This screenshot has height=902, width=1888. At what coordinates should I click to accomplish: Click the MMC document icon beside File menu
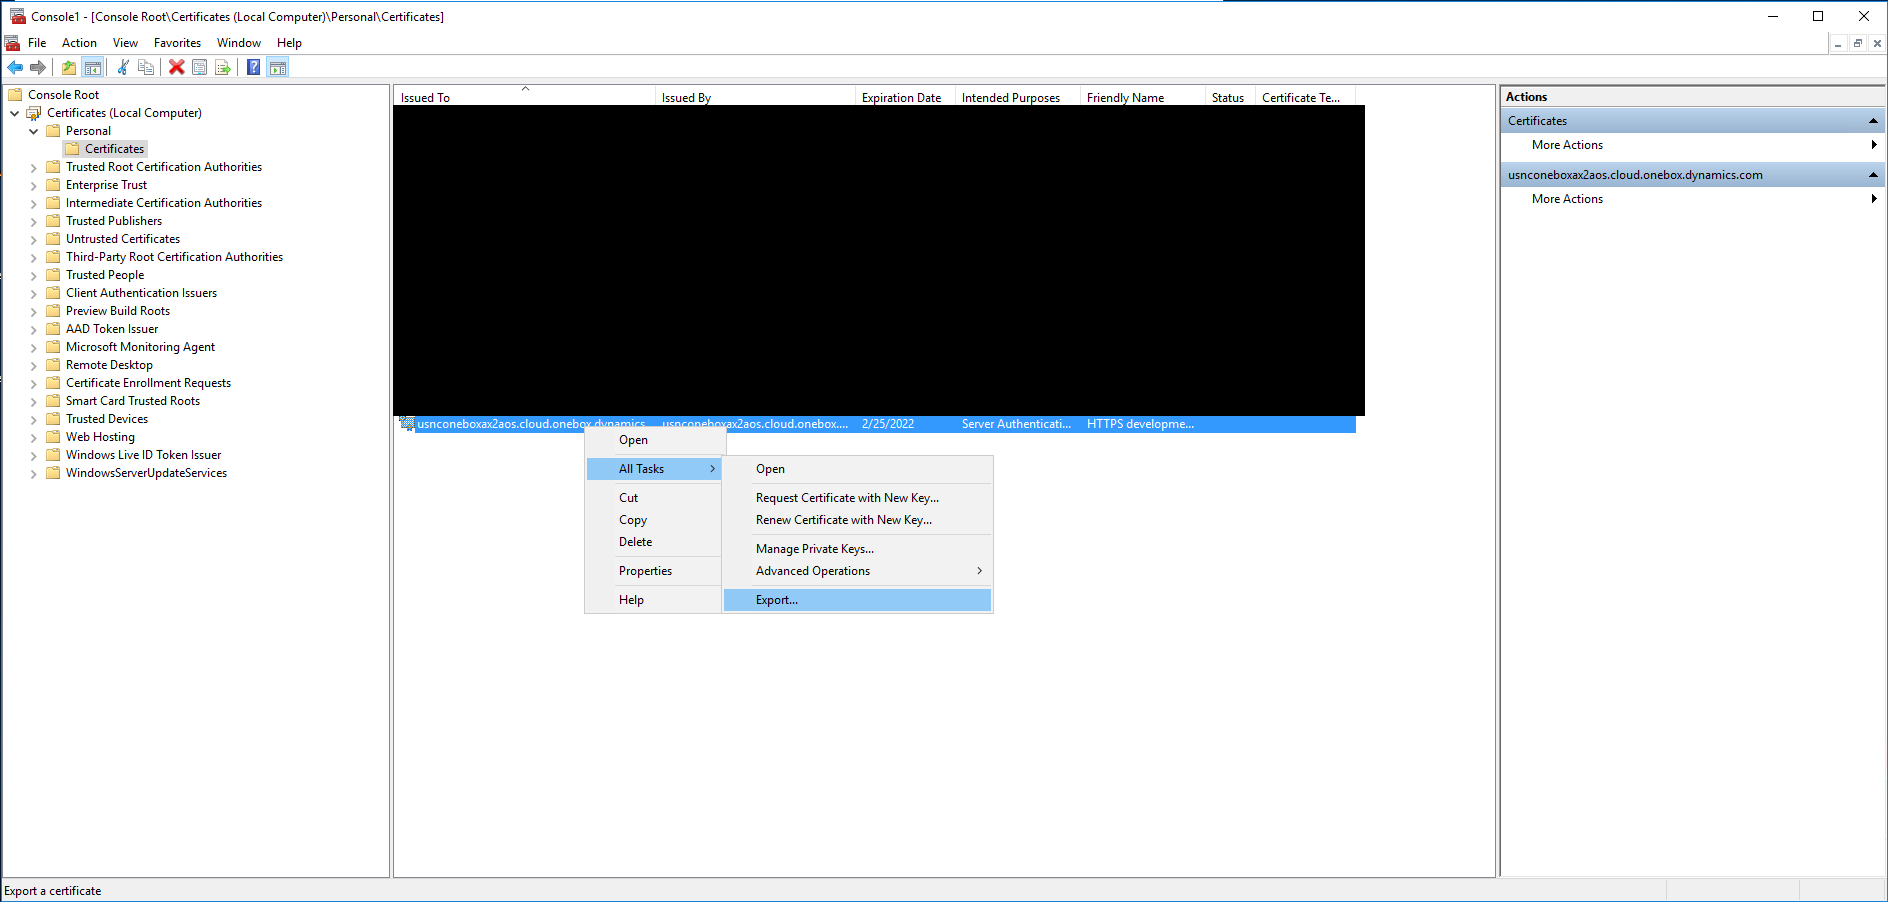pyautogui.click(x=12, y=43)
